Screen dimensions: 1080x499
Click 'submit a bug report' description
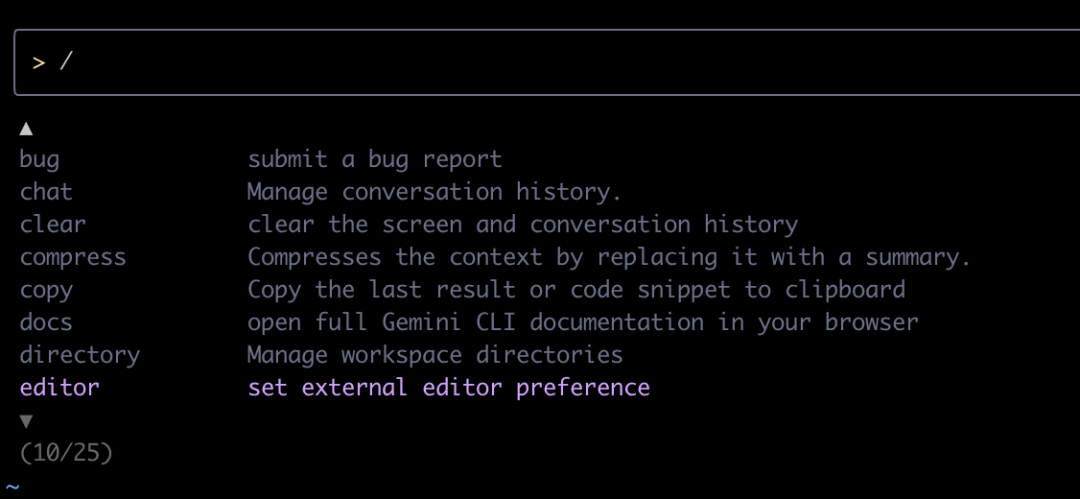click(375, 159)
